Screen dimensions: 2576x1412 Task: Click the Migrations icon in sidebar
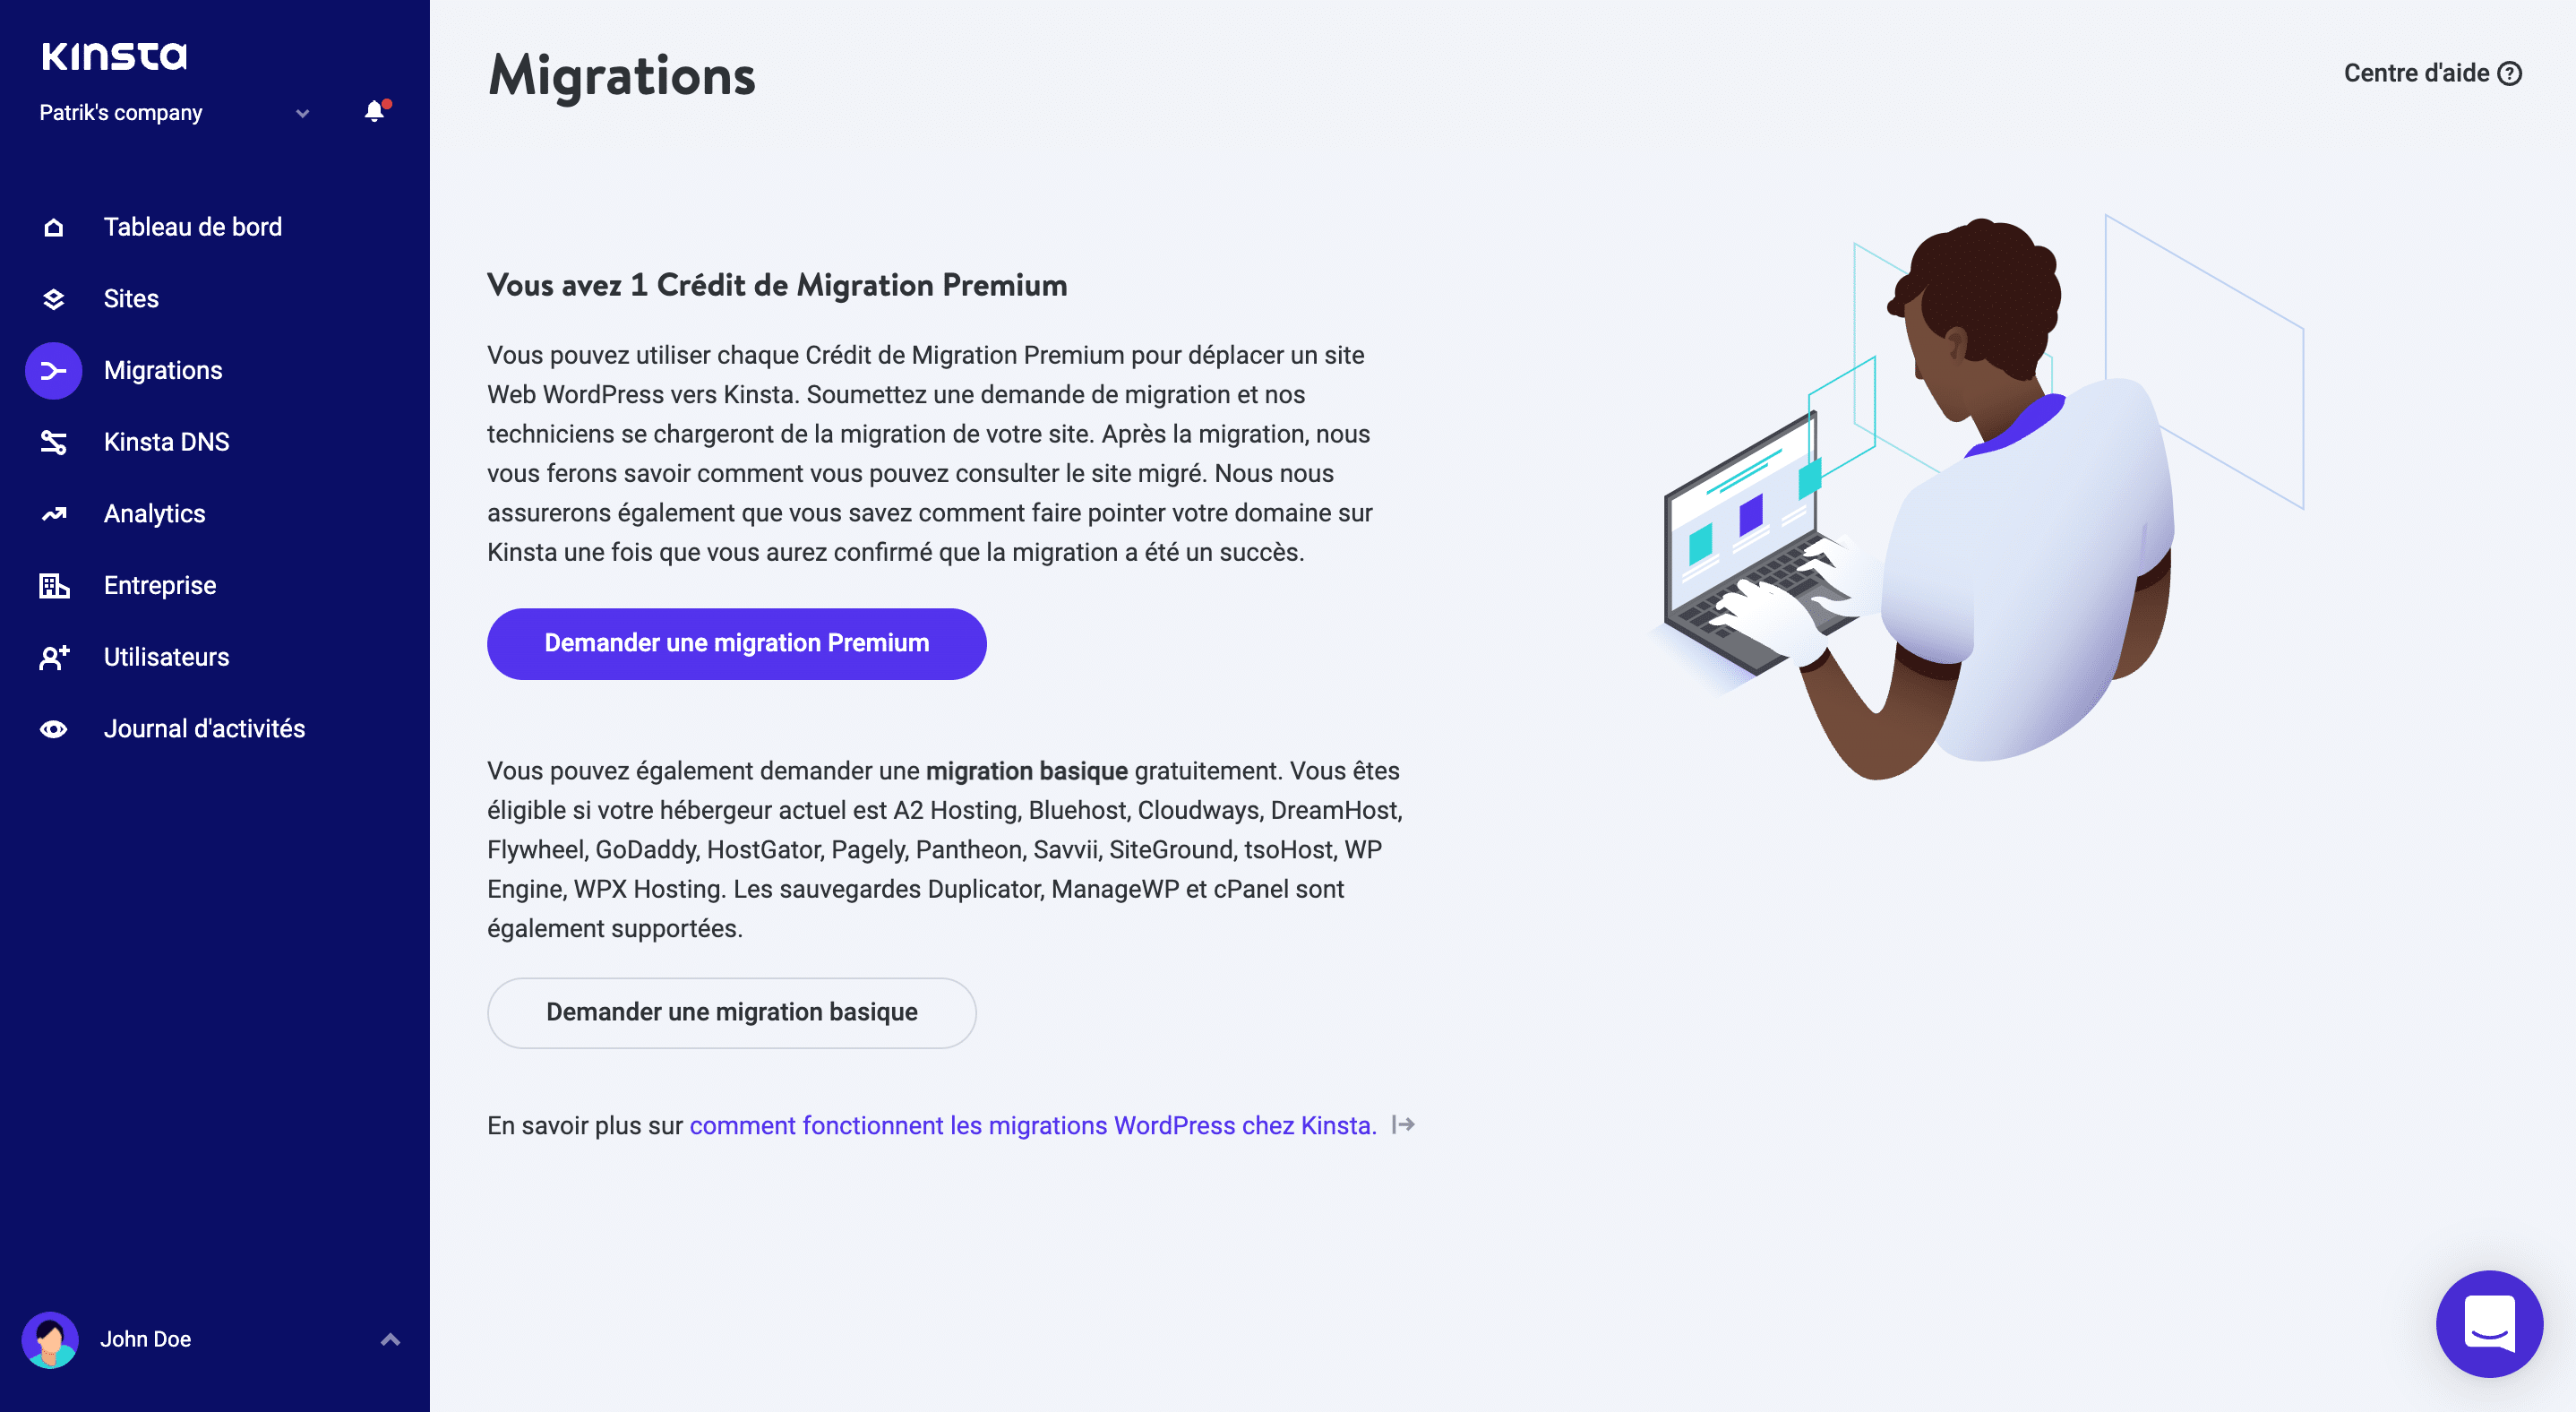pyautogui.click(x=52, y=368)
